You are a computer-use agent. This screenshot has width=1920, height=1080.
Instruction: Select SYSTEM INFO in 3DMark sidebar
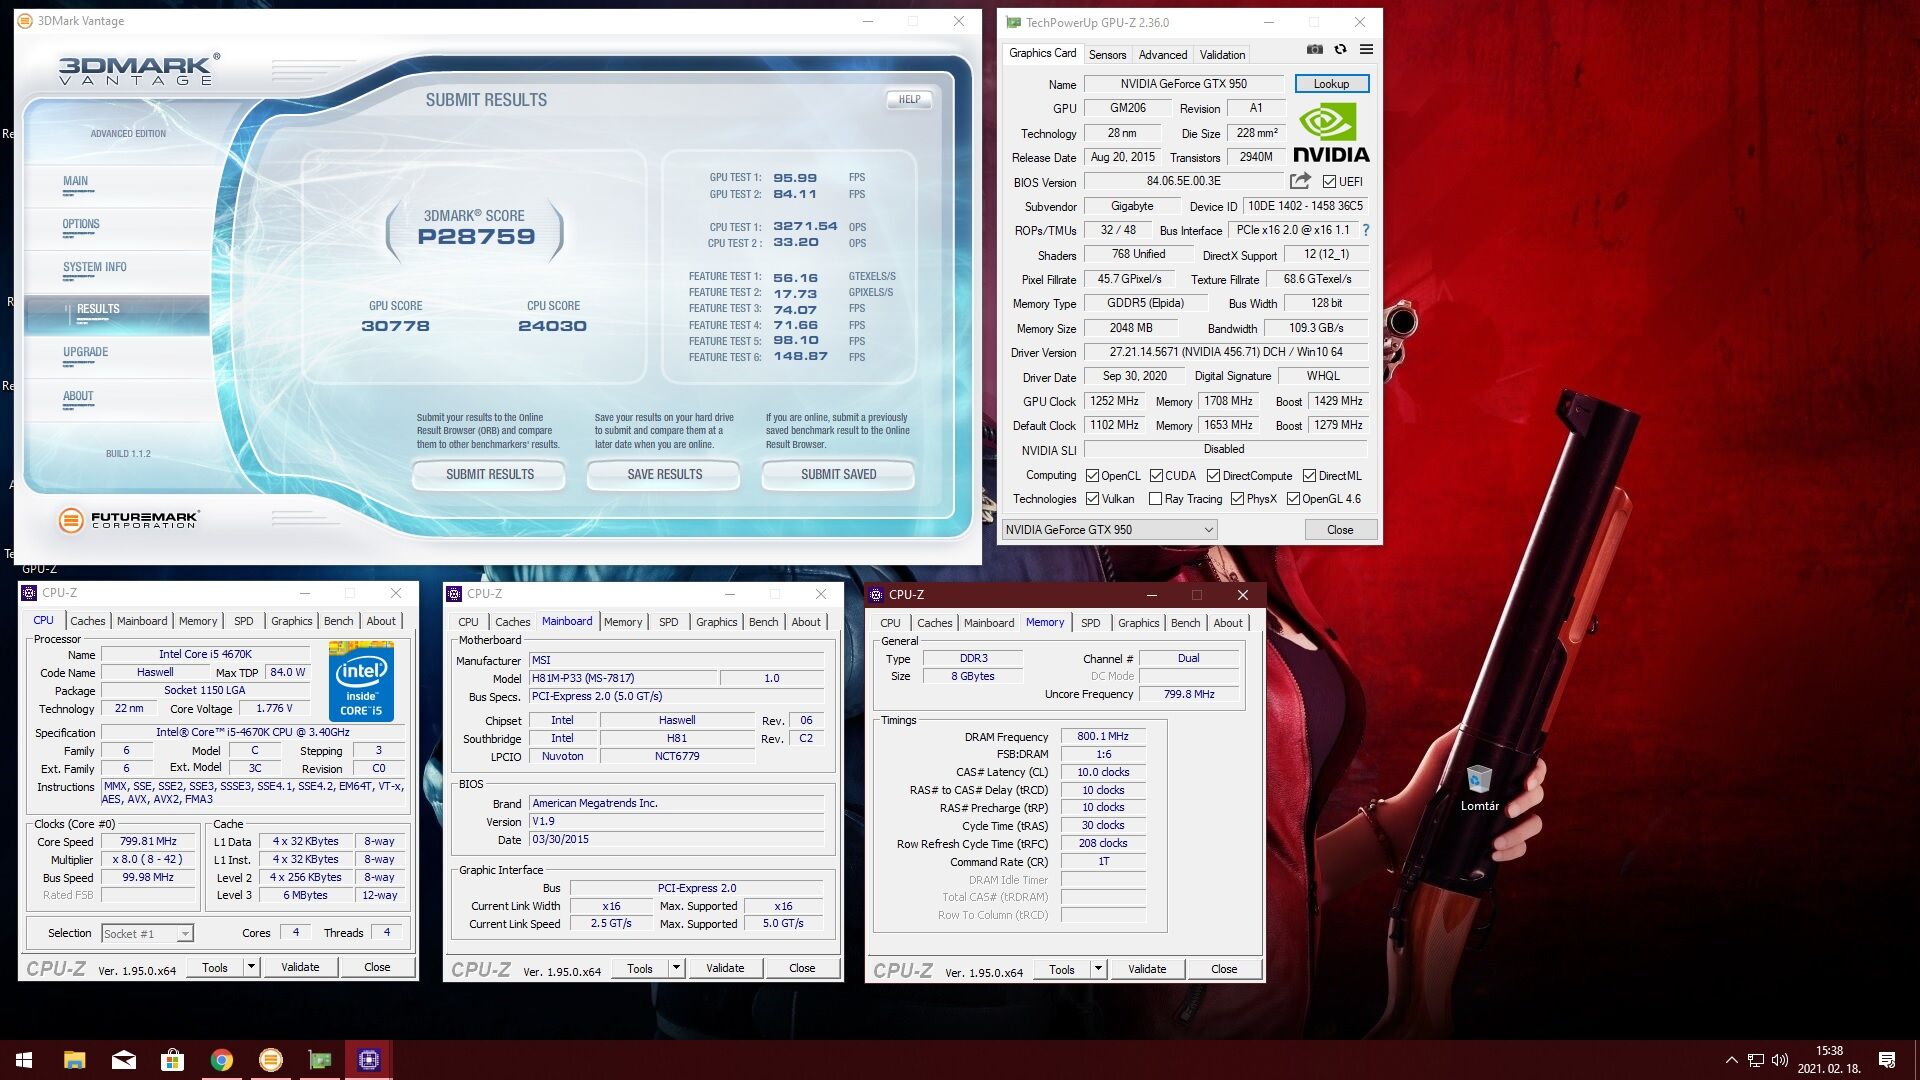[95, 267]
